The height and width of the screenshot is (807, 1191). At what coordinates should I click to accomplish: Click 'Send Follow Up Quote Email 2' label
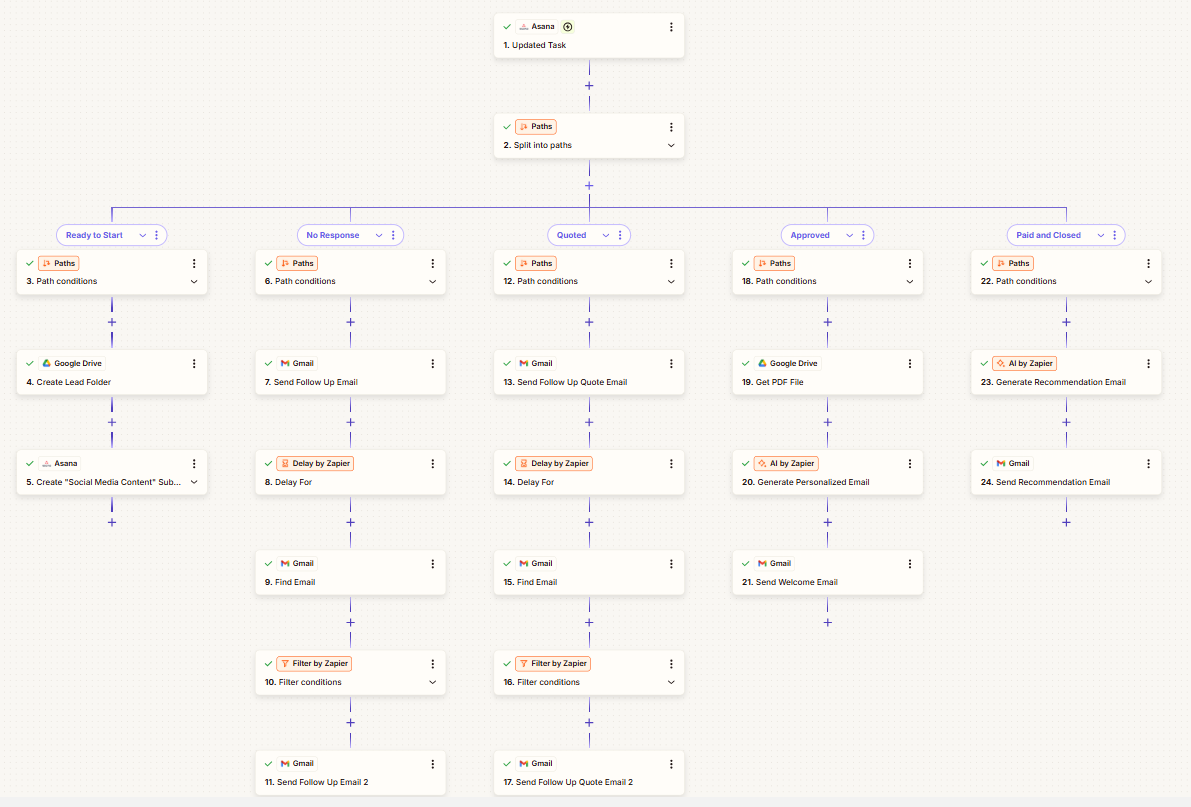point(574,783)
